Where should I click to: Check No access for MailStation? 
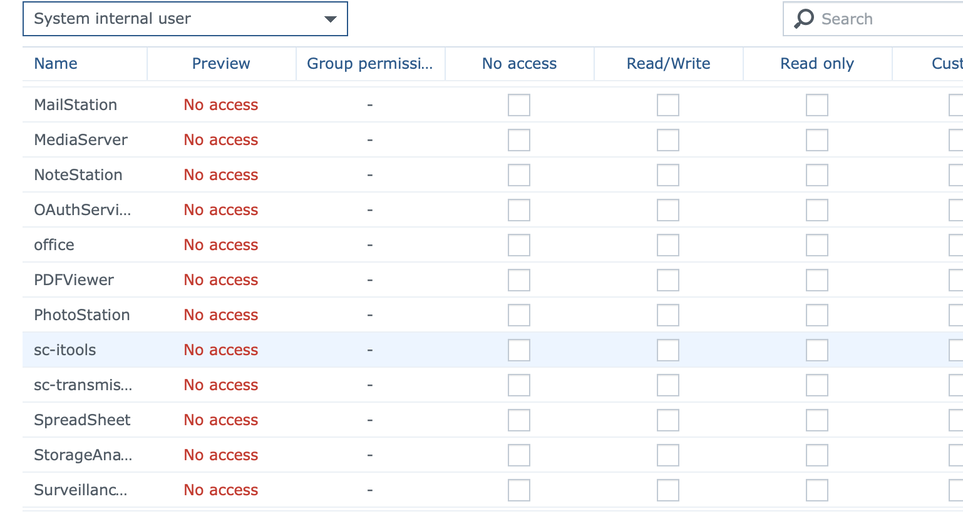[519, 105]
